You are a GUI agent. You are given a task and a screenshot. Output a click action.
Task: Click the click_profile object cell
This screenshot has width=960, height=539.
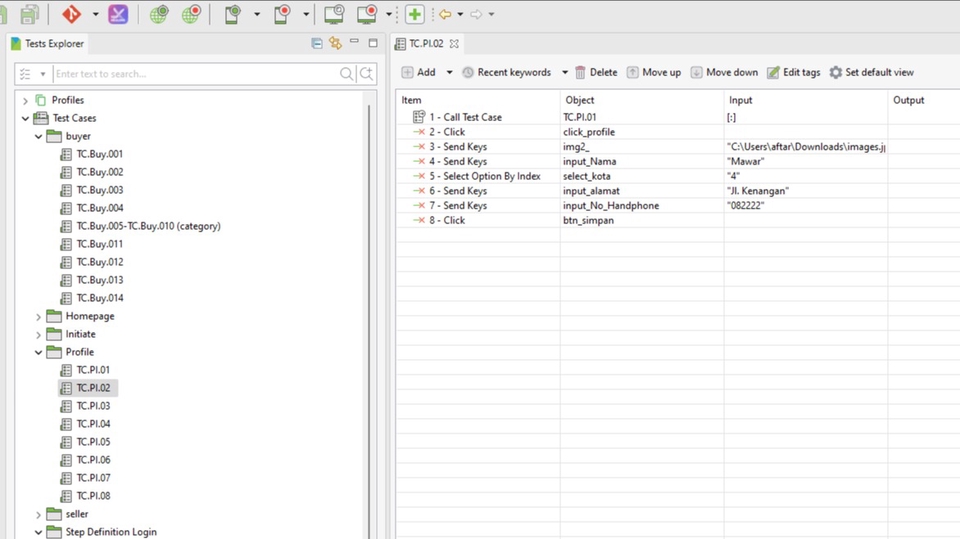click(642, 132)
